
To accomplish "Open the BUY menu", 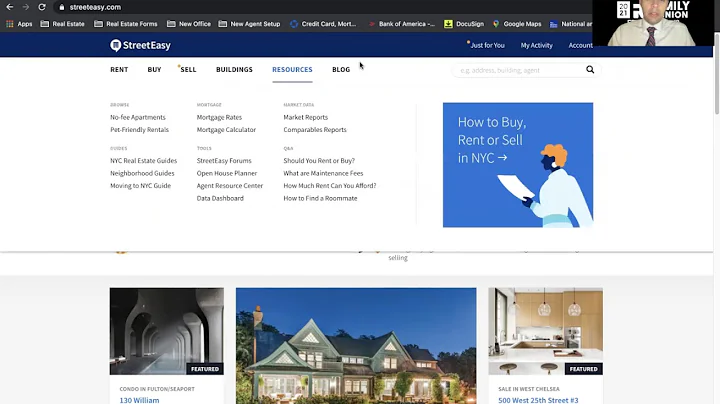I will pyautogui.click(x=154, y=69).
